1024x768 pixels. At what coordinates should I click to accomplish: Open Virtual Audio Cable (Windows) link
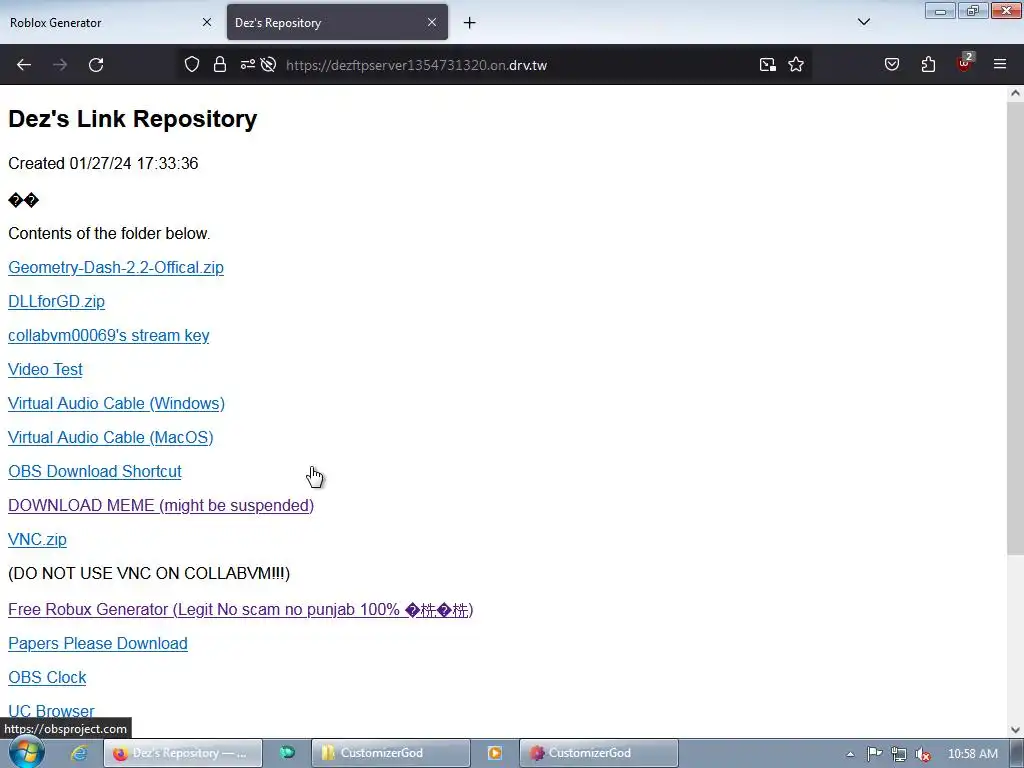click(x=116, y=404)
